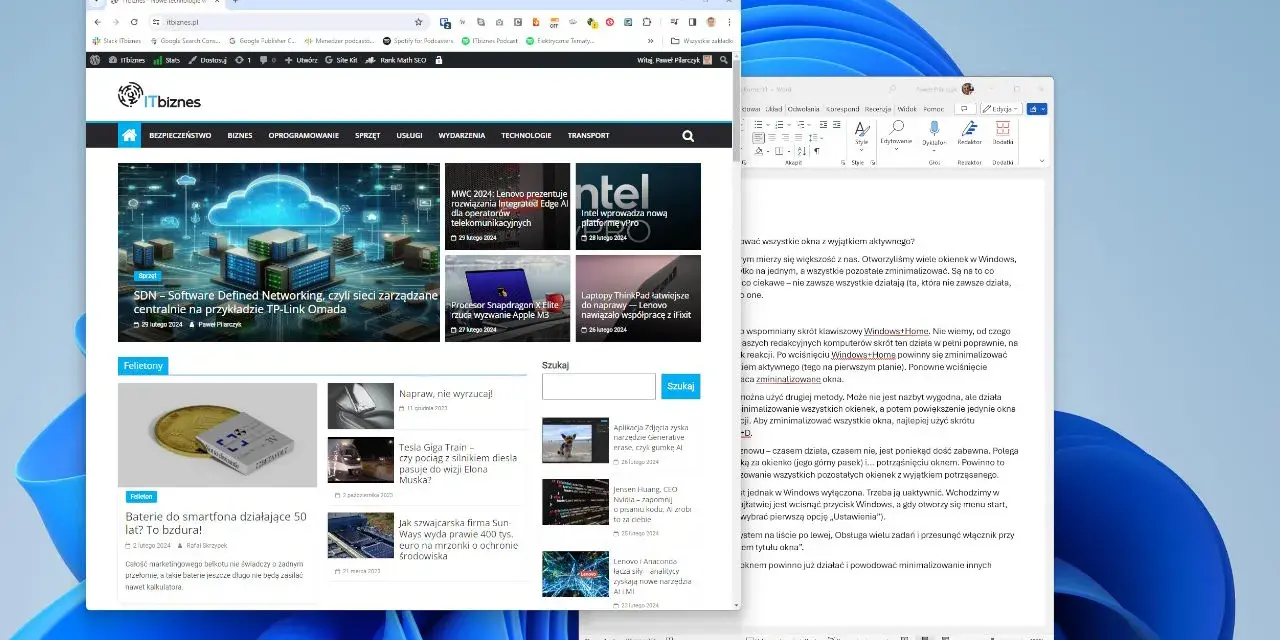Align text right in Word
Viewport: 1280px width, 640px height.
(785, 137)
